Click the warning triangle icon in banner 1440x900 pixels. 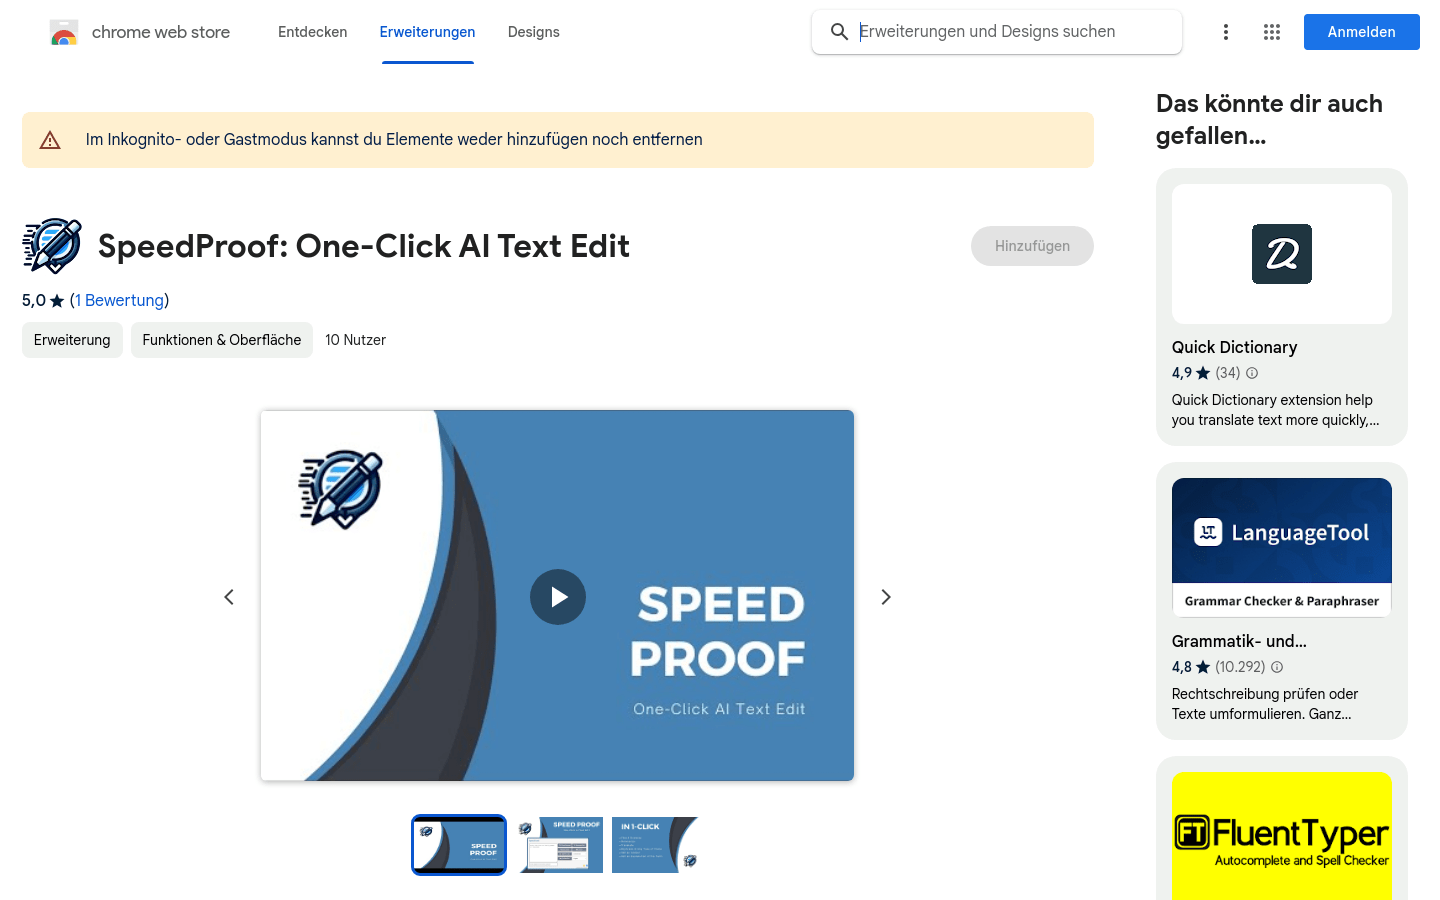pyautogui.click(x=50, y=140)
